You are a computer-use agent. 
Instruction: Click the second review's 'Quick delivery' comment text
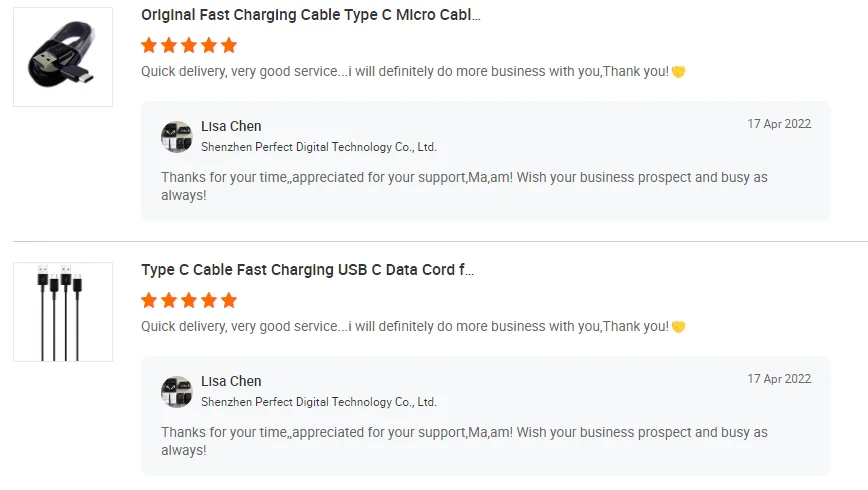click(x=404, y=327)
